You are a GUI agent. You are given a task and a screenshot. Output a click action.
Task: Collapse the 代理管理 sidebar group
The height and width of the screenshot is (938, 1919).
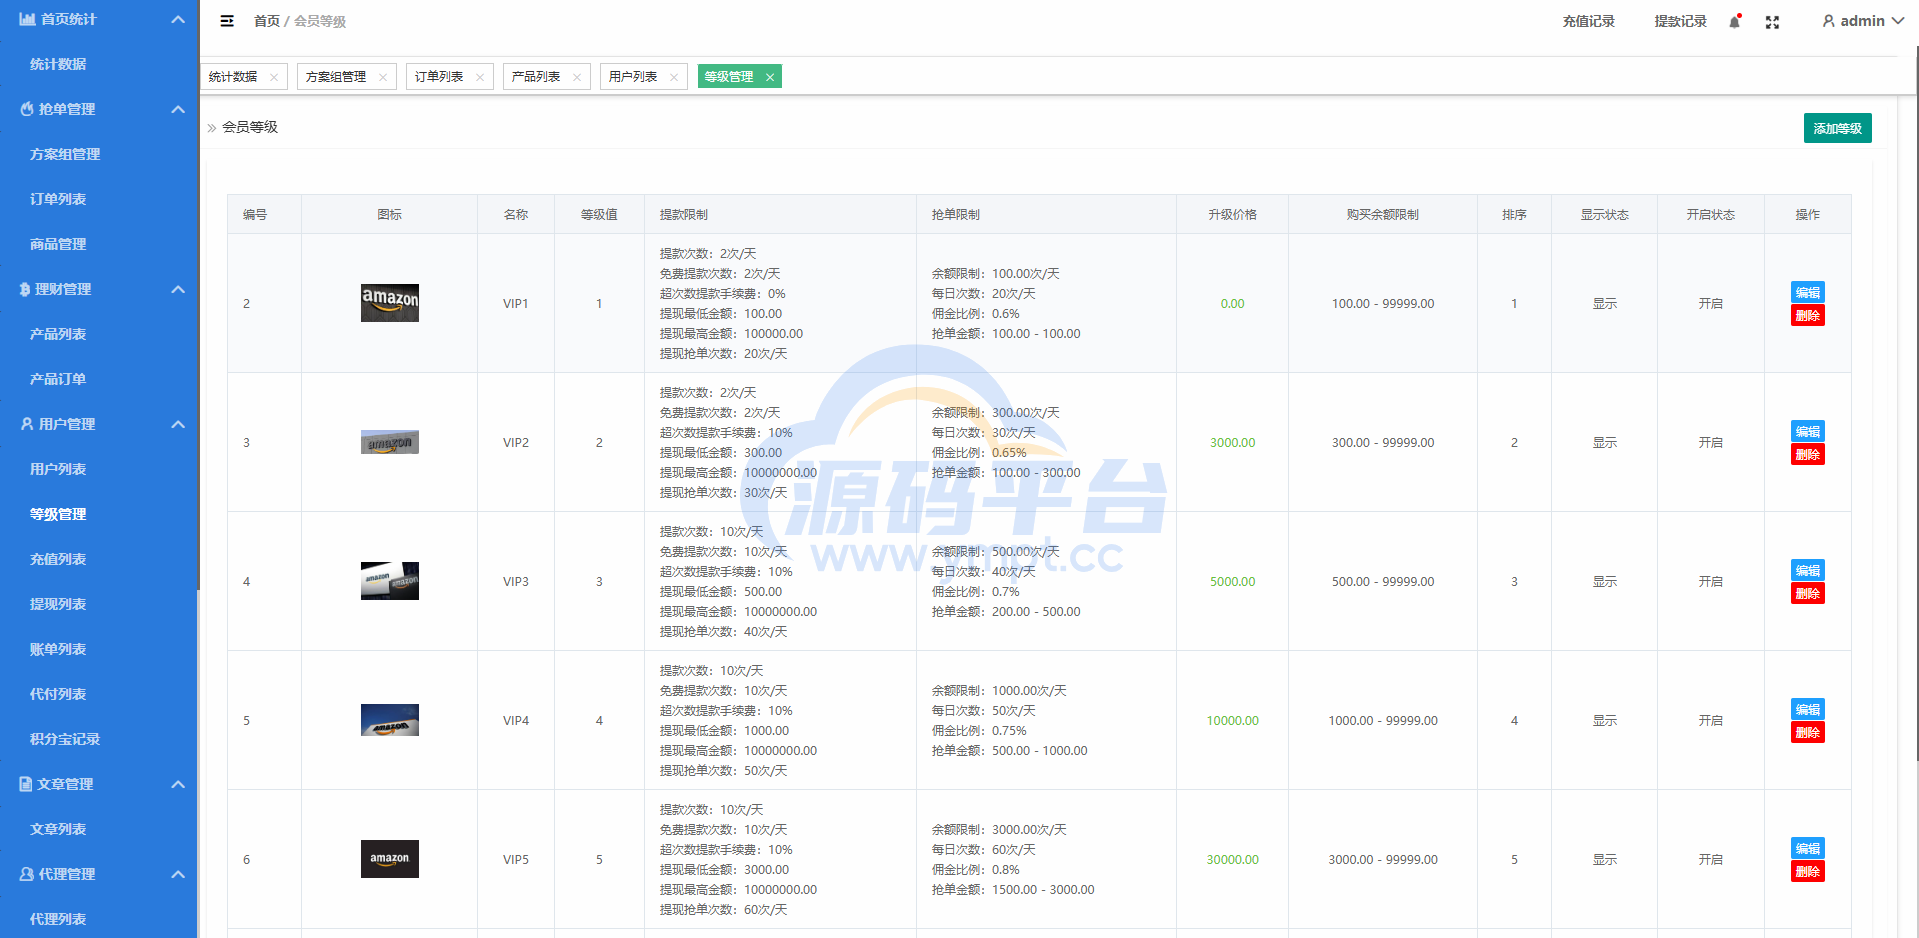(x=178, y=874)
